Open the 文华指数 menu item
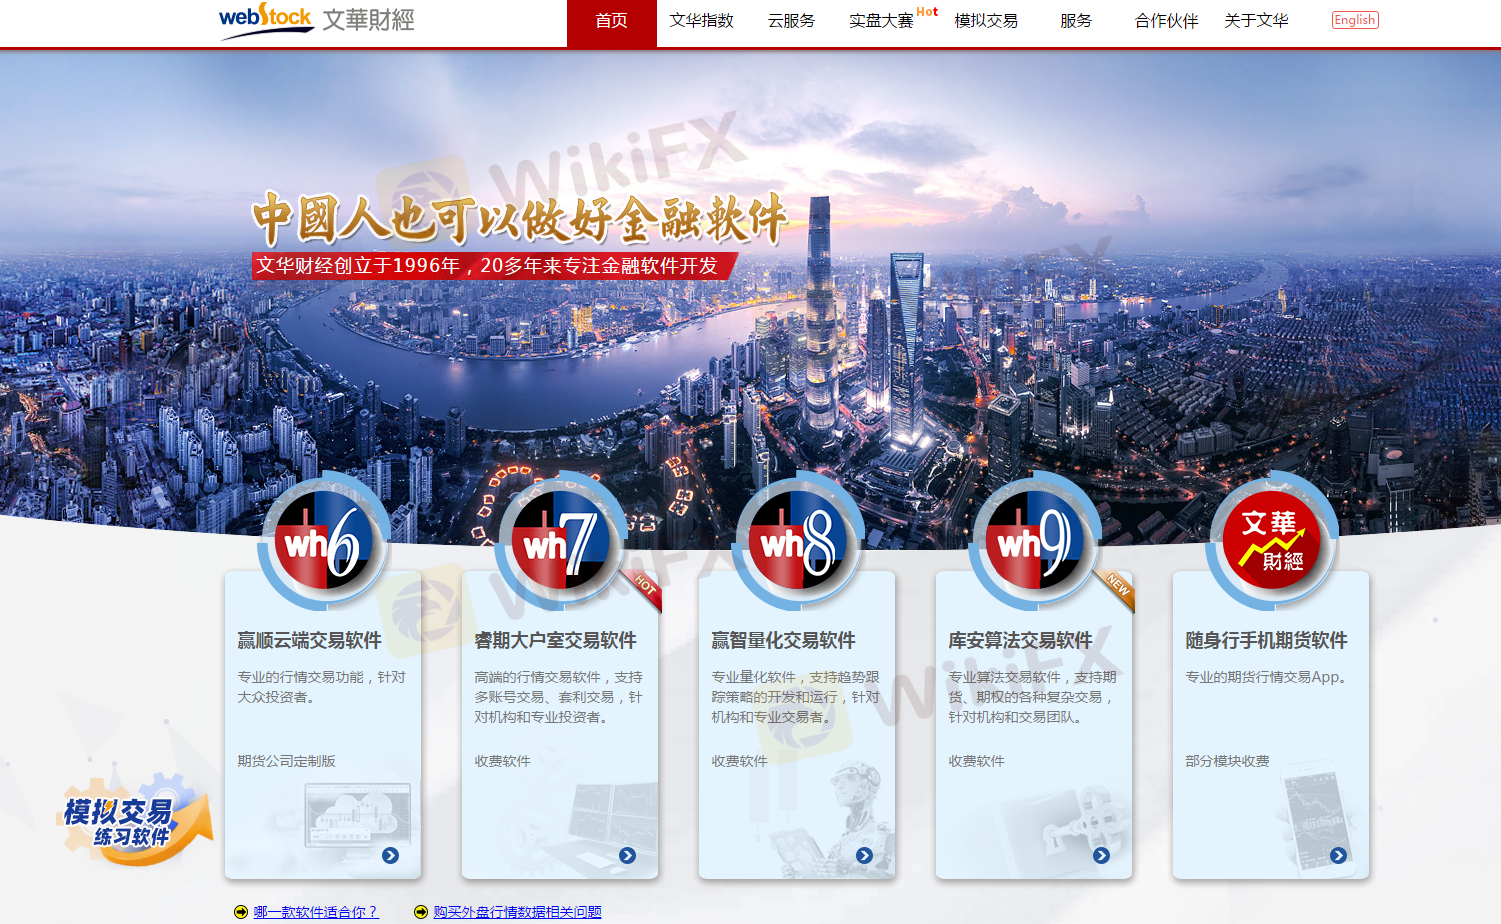This screenshot has height=924, width=1501. 701,21
